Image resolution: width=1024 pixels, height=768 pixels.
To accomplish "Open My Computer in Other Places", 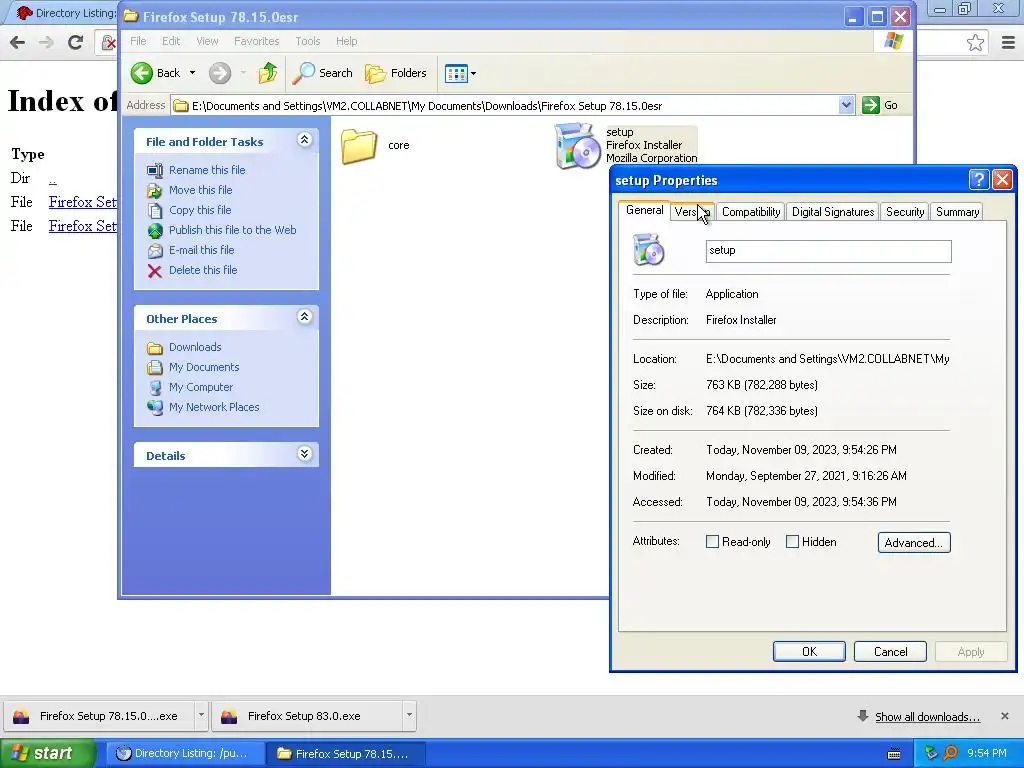I will click(200, 387).
